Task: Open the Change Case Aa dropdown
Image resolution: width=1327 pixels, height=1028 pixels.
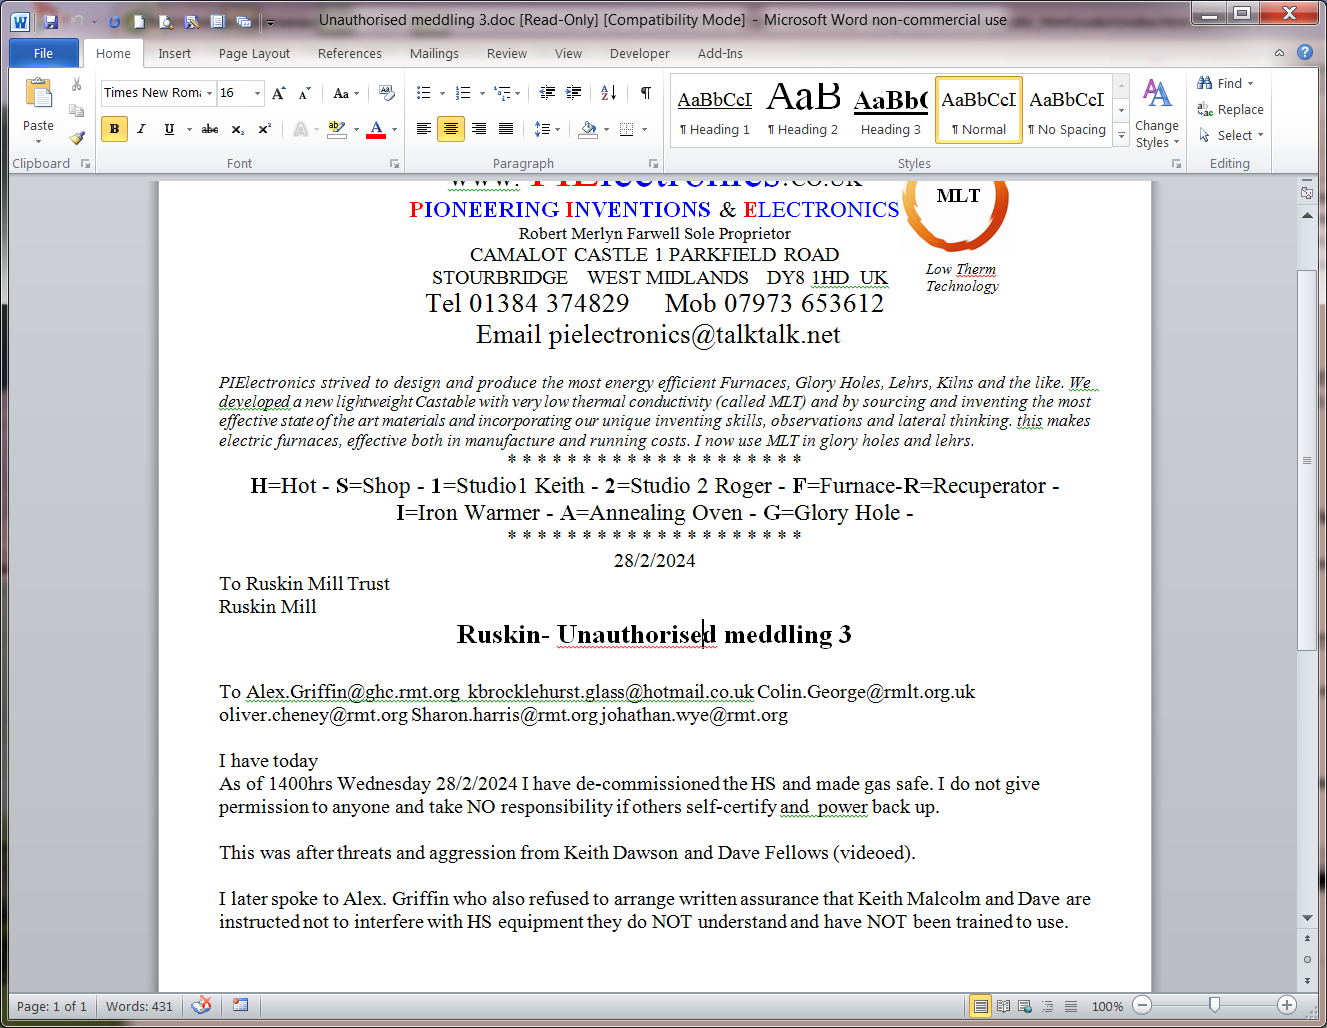Action: (x=346, y=93)
